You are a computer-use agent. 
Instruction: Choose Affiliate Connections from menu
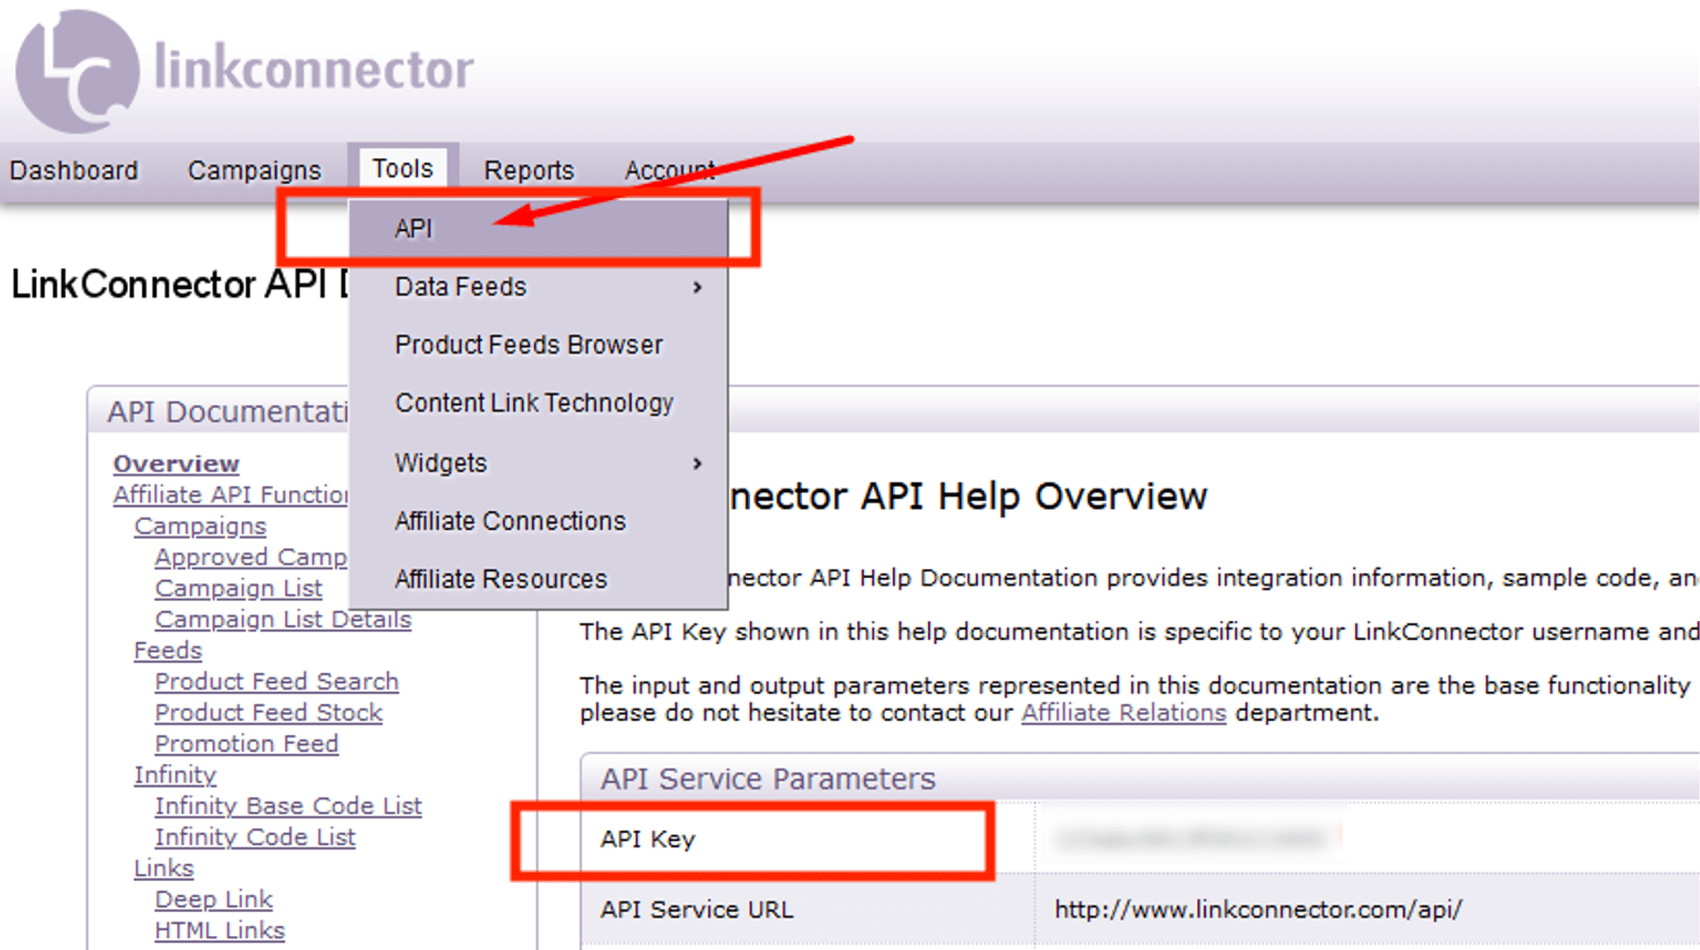(538, 521)
